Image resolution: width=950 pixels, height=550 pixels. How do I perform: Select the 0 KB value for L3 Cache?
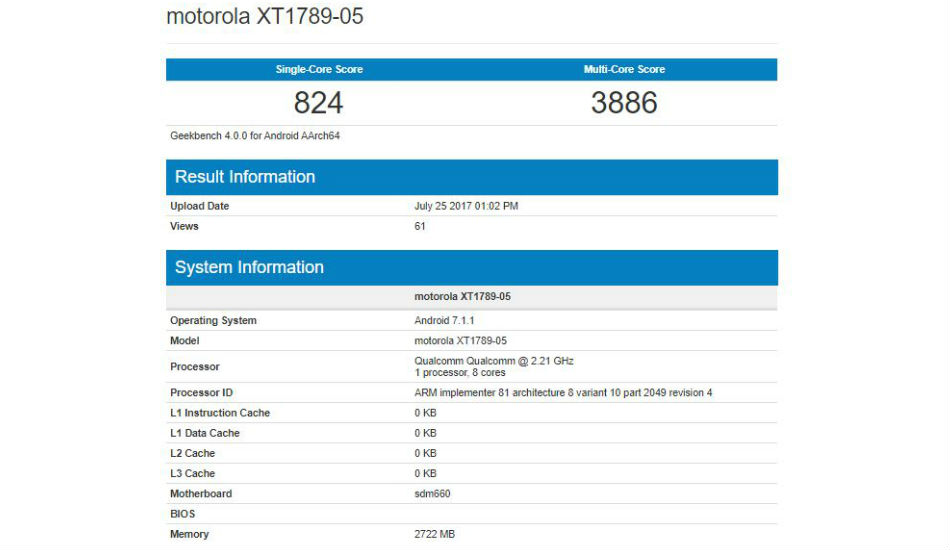pos(425,473)
